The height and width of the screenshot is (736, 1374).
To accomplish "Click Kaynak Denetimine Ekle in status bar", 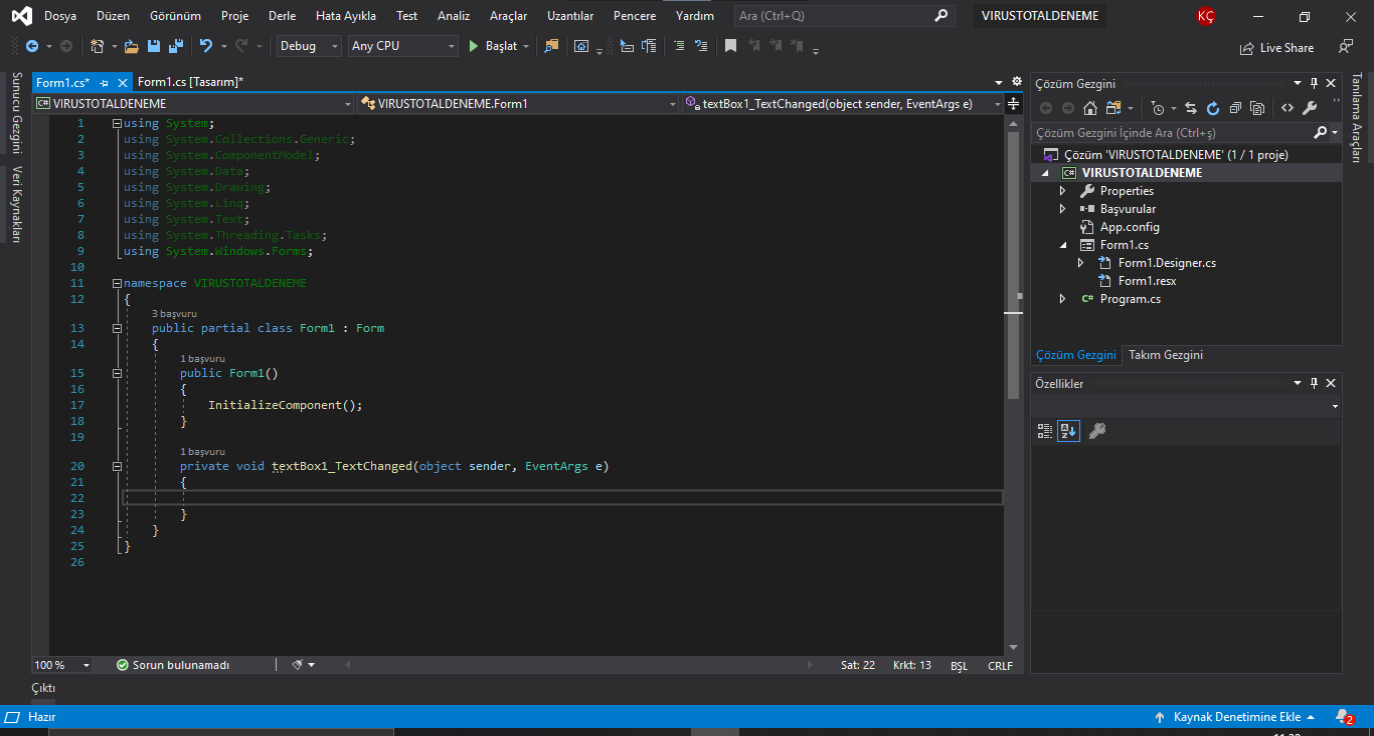I will tap(1236, 717).
